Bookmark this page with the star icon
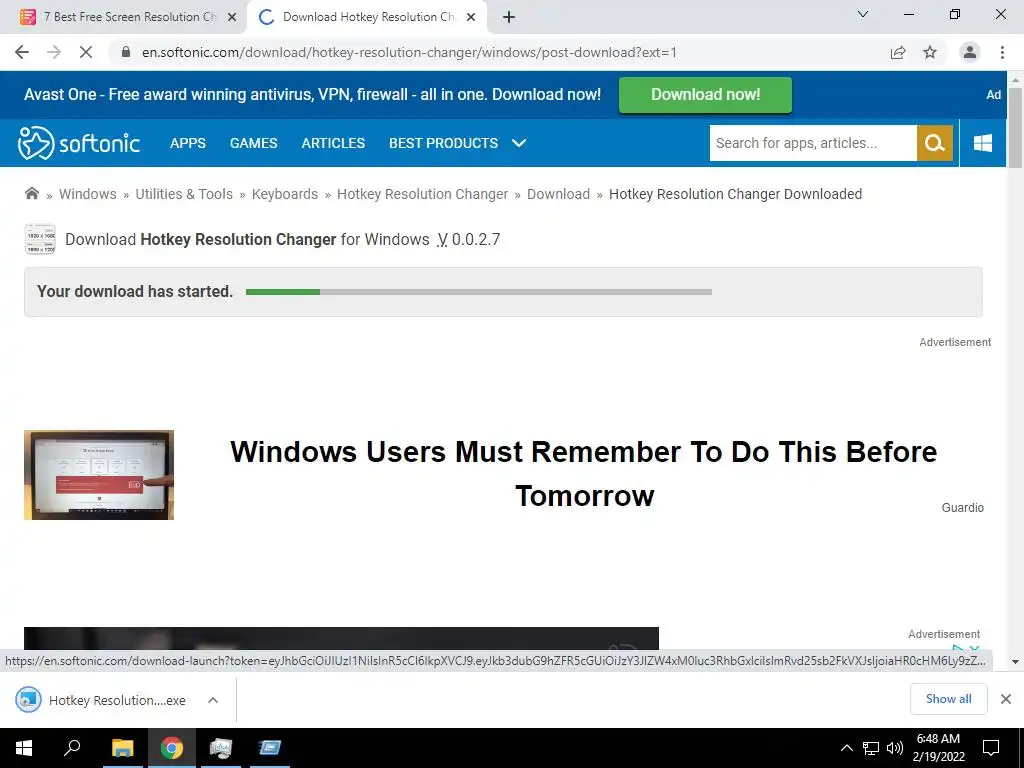The height and width of the screenshot is (768, 1024). coord(930,52)
